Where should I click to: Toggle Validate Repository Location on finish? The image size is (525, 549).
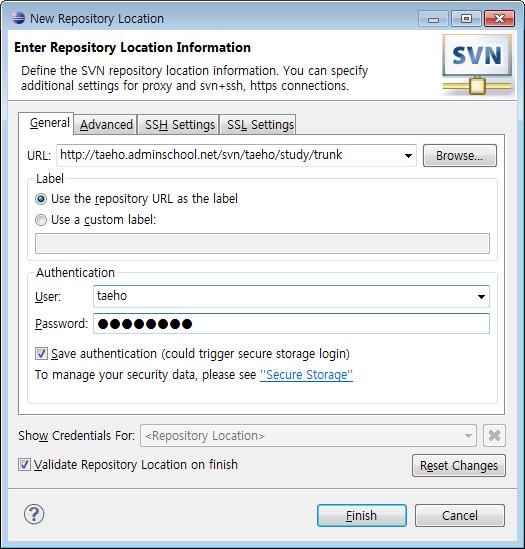24,465
